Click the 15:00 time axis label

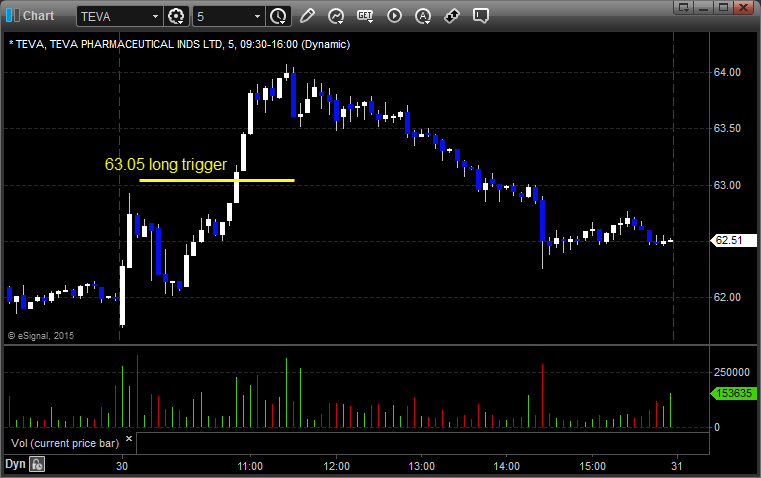(x=593, y=466)
